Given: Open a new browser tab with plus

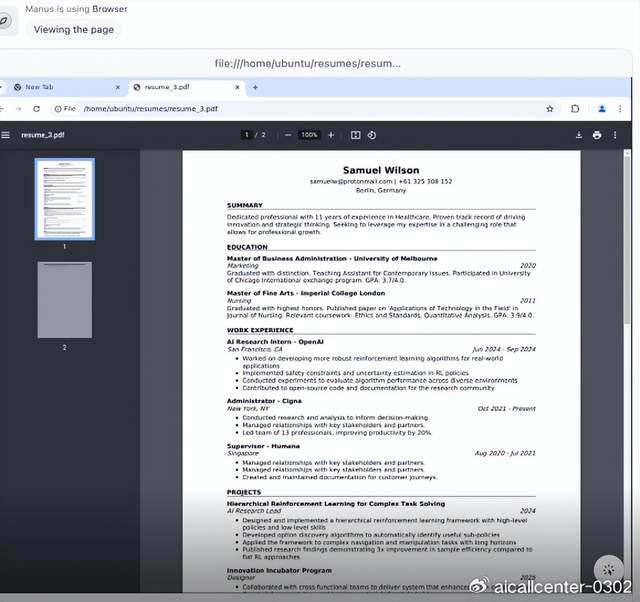Looking at the screenshot, I should [255, 87].
